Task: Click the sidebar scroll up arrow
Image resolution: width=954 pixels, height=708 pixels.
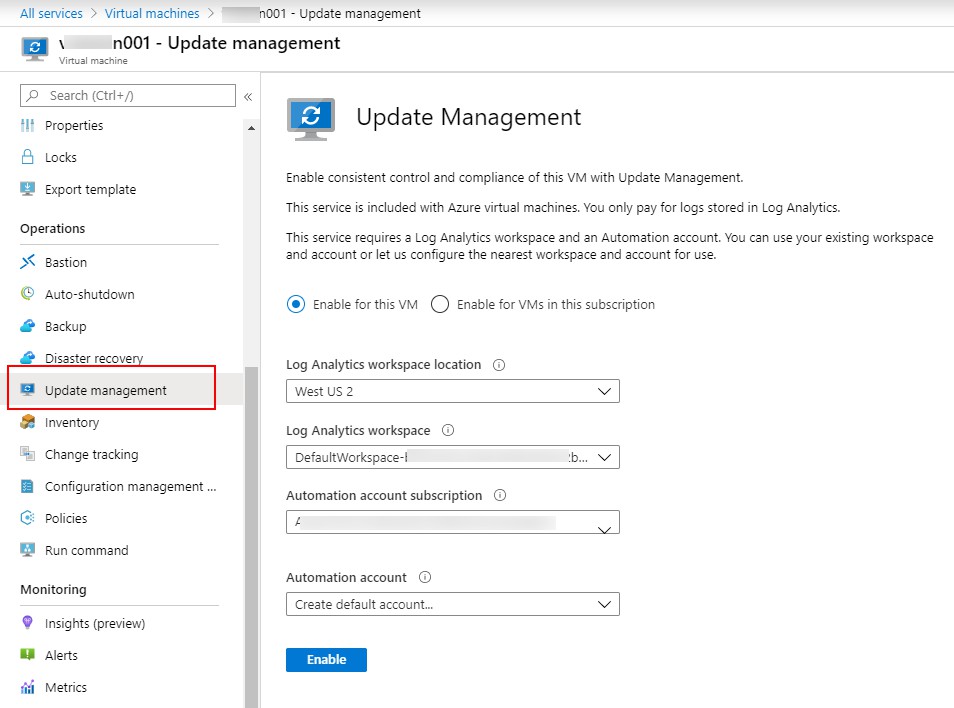Action: click(251, 128)
